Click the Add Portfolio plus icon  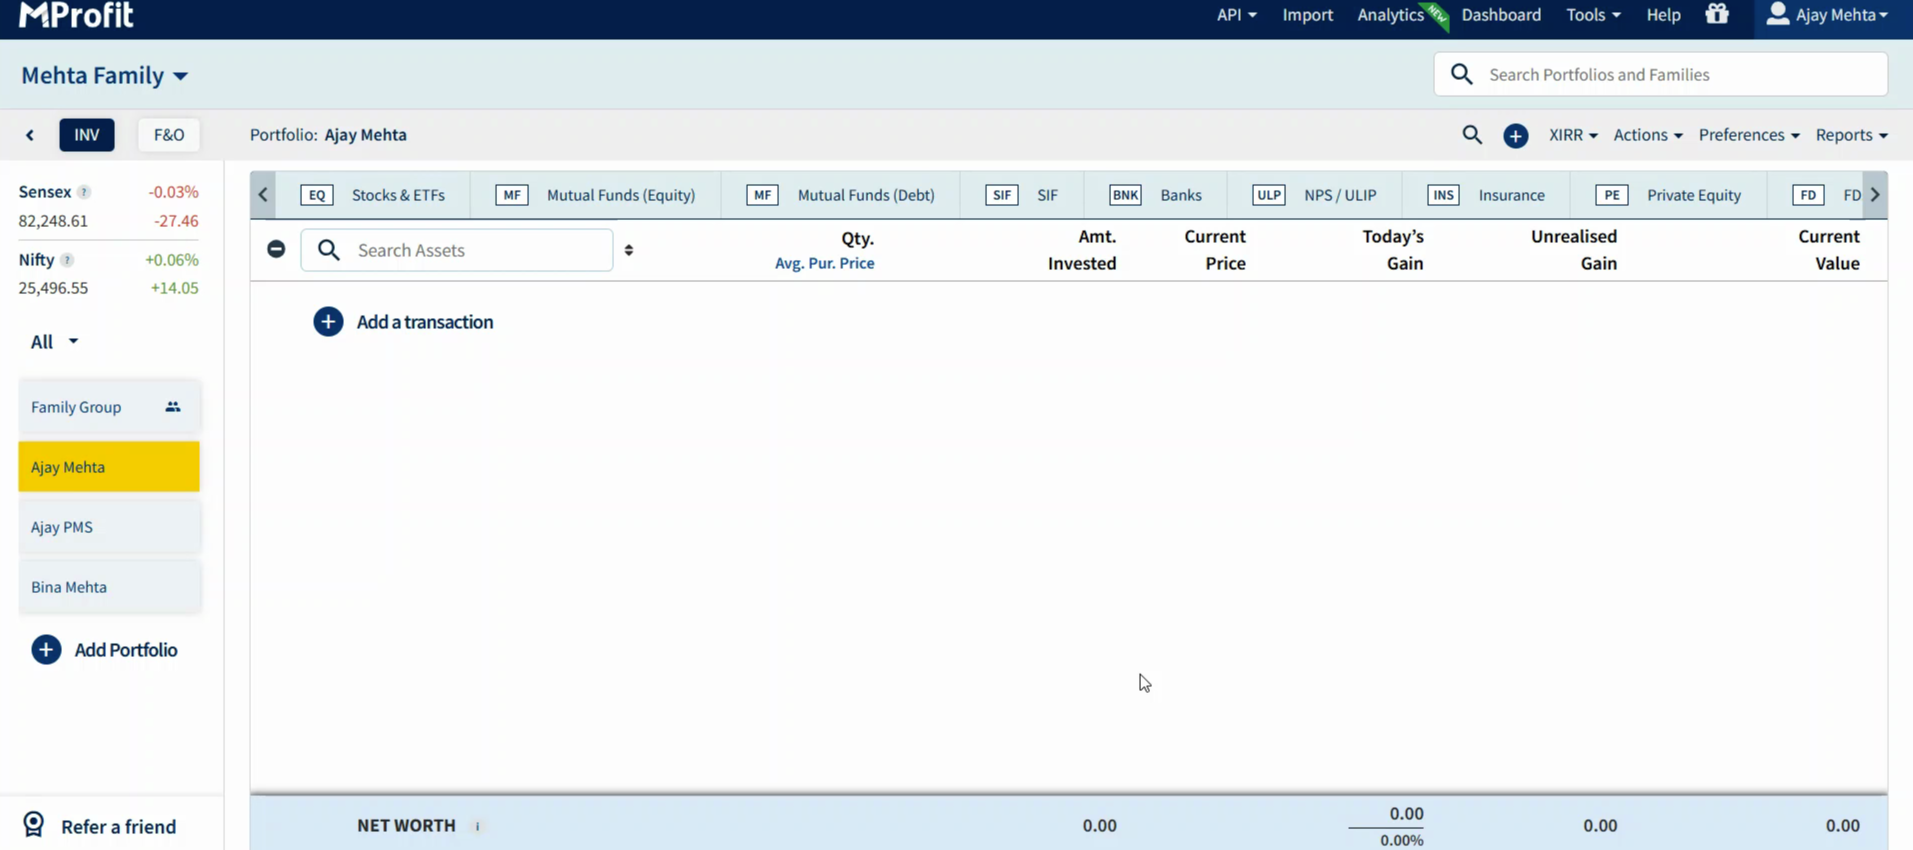pos(46,650)
